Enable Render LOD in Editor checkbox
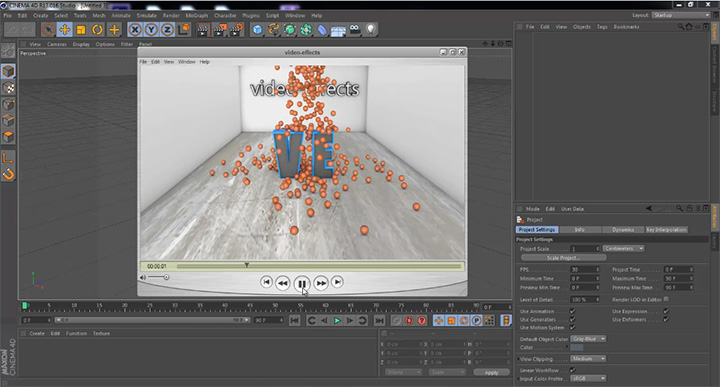Viewport: 720px width, 387px height. (x=666, y=299)
